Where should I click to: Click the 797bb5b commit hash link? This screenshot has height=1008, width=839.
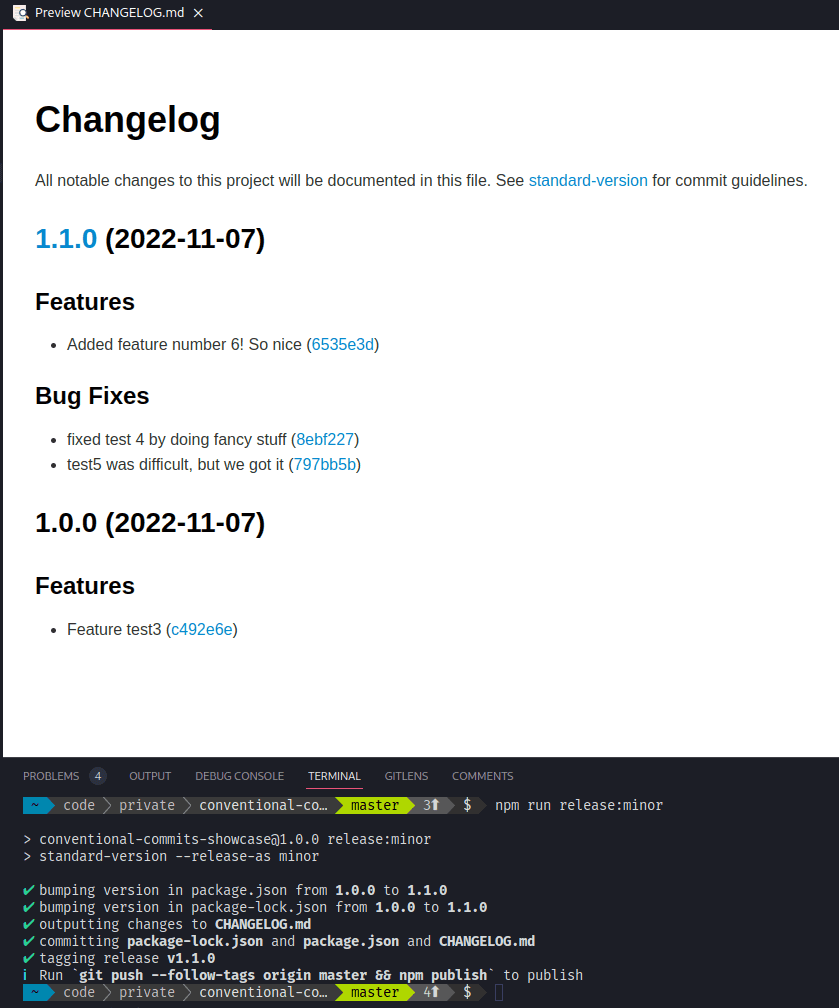[324, 464]
